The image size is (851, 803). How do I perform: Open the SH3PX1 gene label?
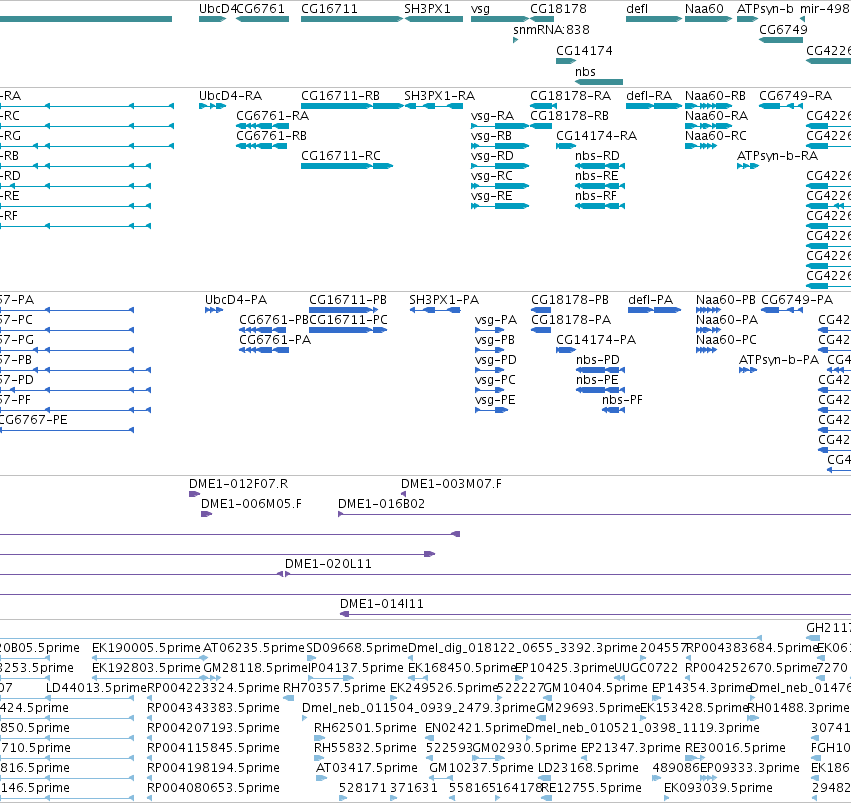(x=427, y=9)
